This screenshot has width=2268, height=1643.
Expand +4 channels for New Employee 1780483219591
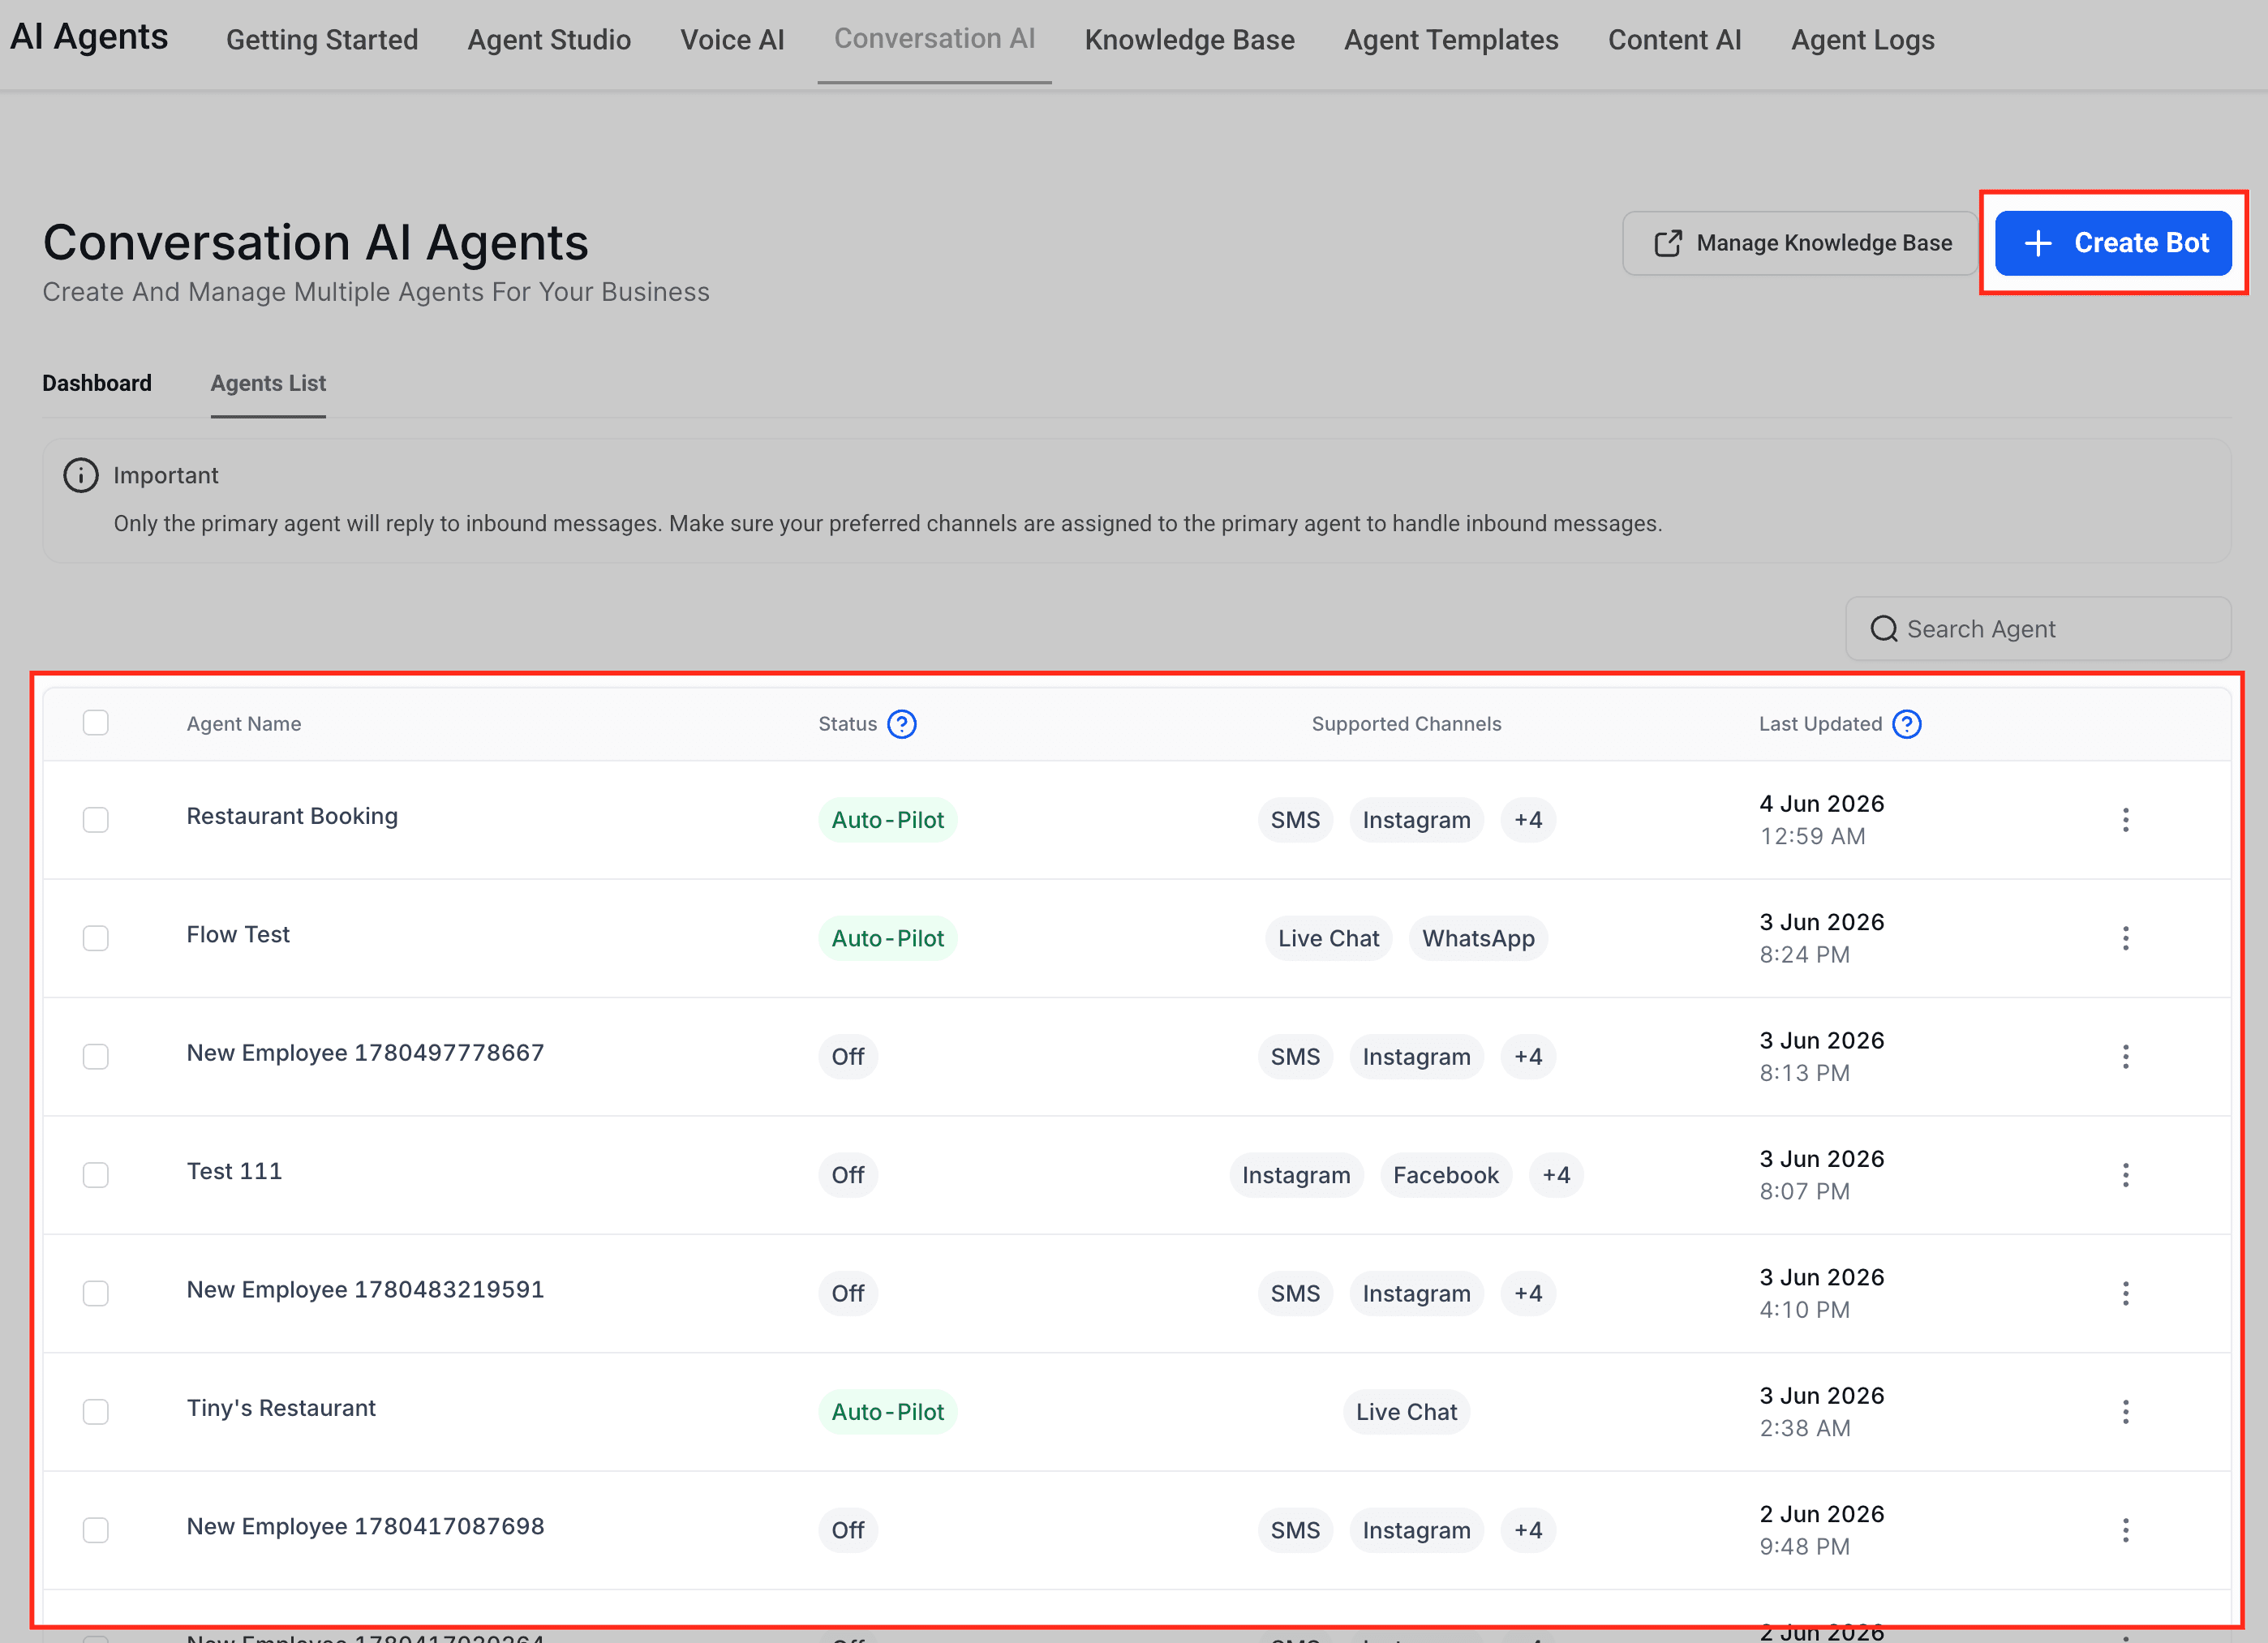point(1528,1294)
